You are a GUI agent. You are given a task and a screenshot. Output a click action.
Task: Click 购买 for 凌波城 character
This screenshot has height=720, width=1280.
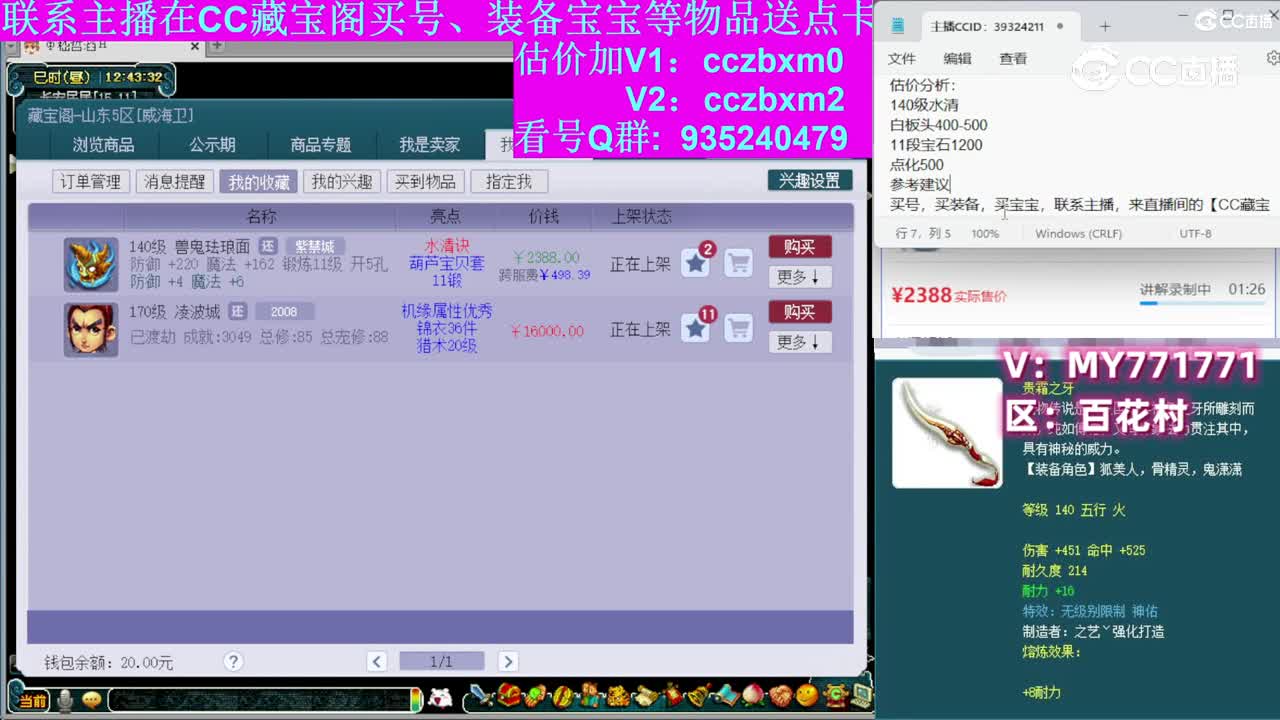(x=800, y=312)
